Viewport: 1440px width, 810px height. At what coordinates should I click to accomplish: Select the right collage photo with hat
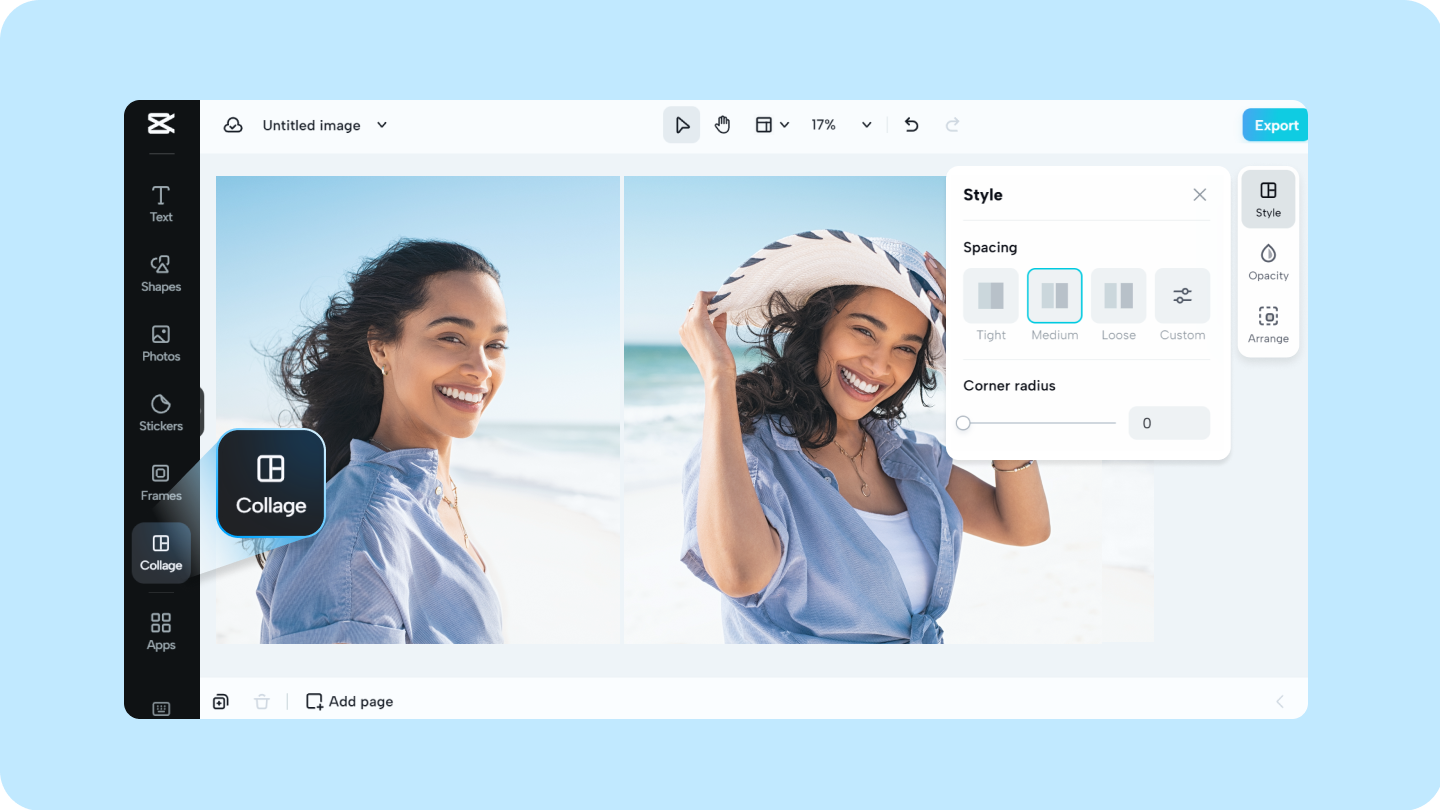785,410
